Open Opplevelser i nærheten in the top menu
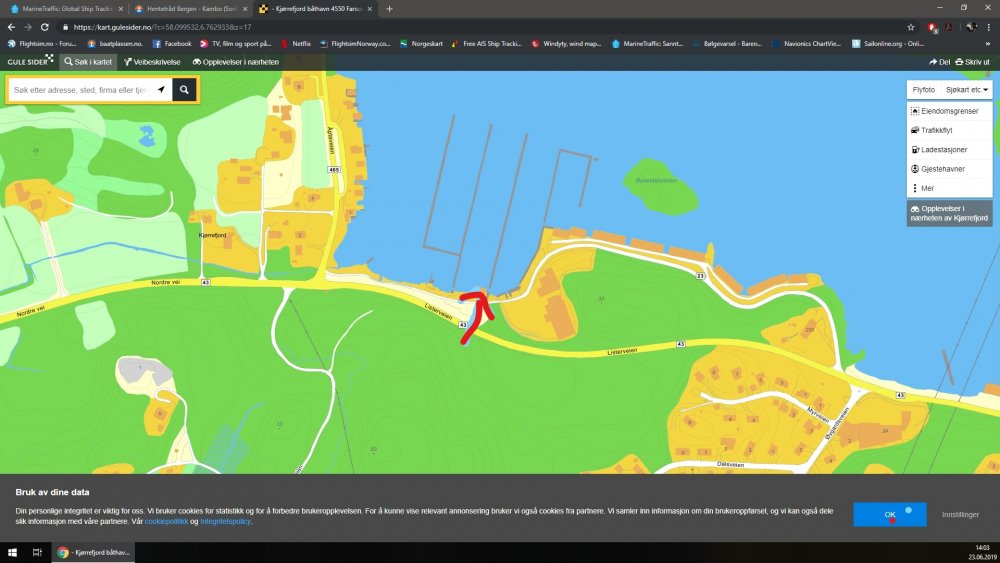Image resolution: width=1000 pixels, height=563 pixels. (x=235, y=62)
